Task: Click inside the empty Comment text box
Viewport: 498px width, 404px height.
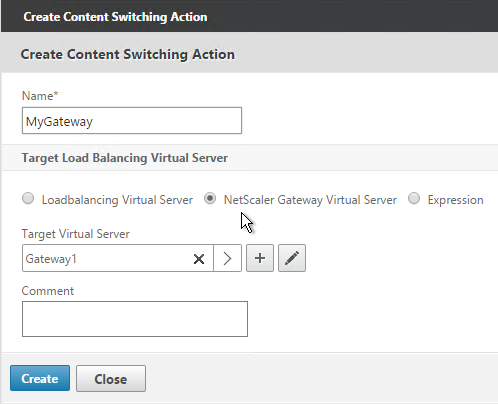Action: coord(135,319)
